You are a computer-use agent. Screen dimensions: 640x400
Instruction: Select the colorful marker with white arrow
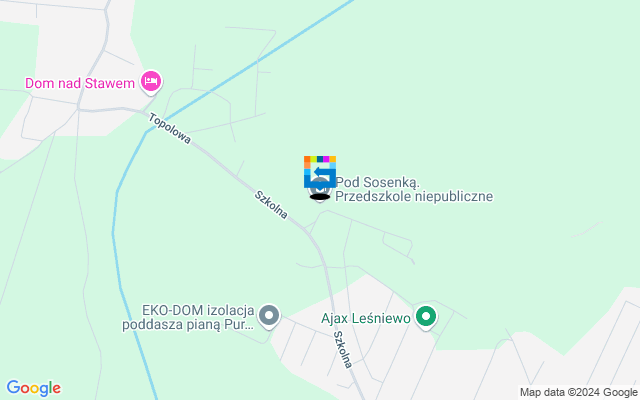320,171
